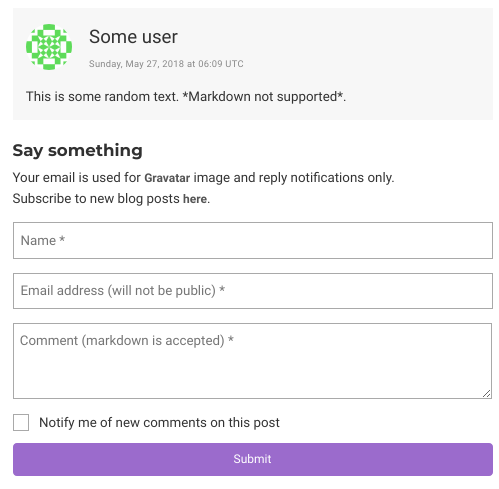Enable the notify me checkbox
The image size is (499, 489).
pos(21,422)
